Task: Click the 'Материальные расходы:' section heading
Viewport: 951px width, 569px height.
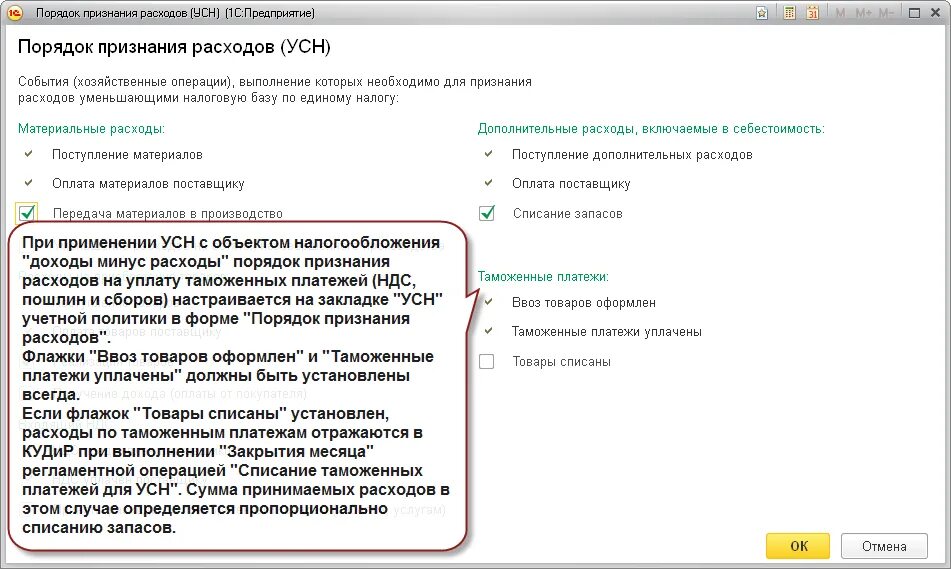Action: [x=91, y=129]
